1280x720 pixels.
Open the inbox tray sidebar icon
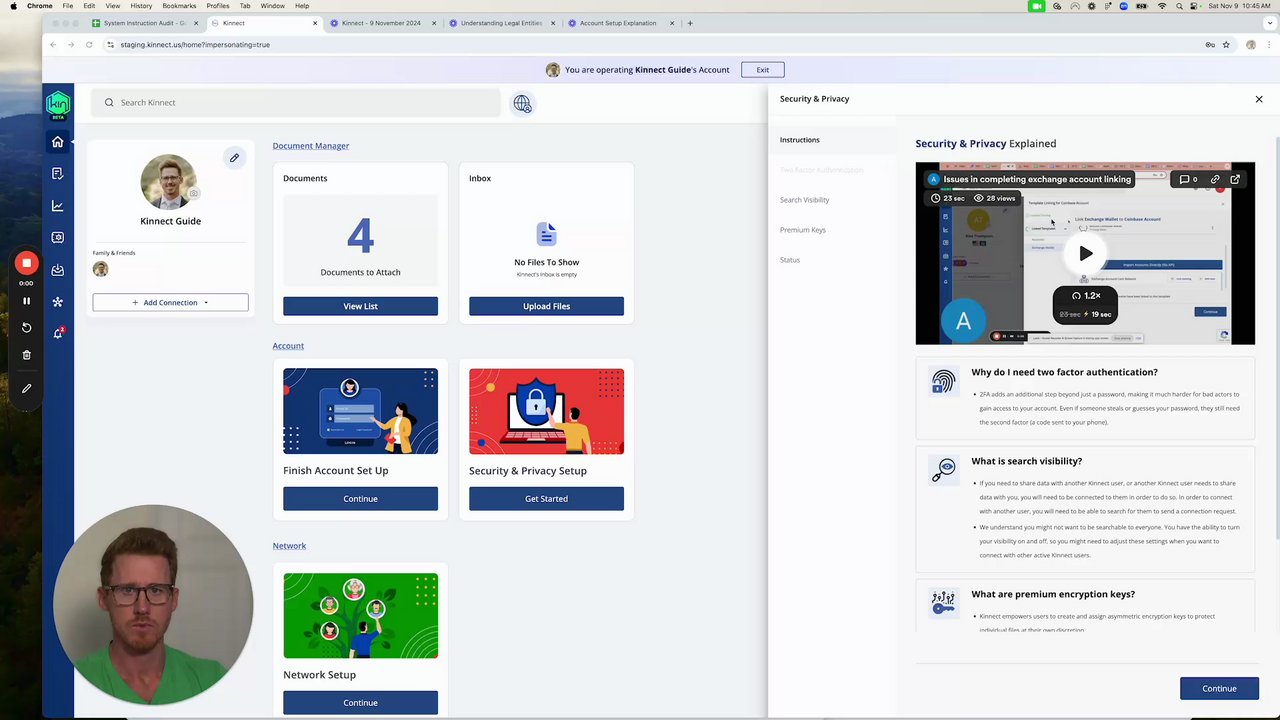pyautogui.click(x=57, y=270)
